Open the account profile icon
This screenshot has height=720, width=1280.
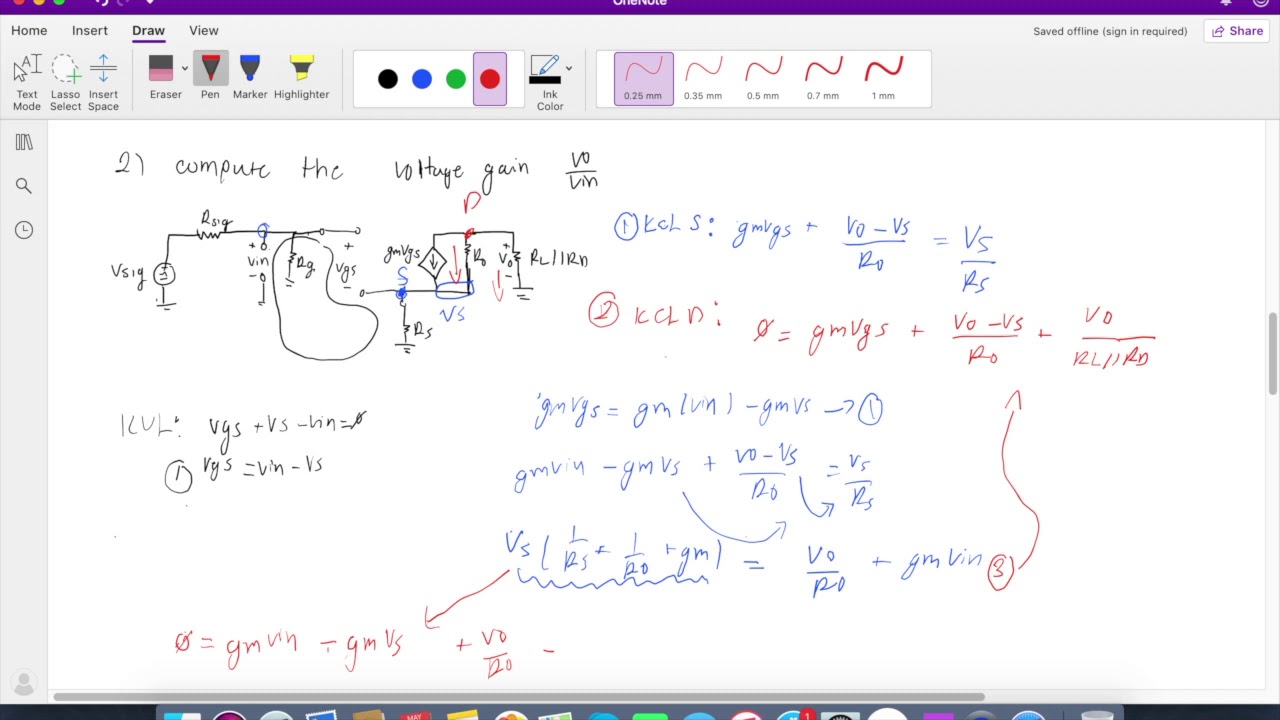[24, 684]
